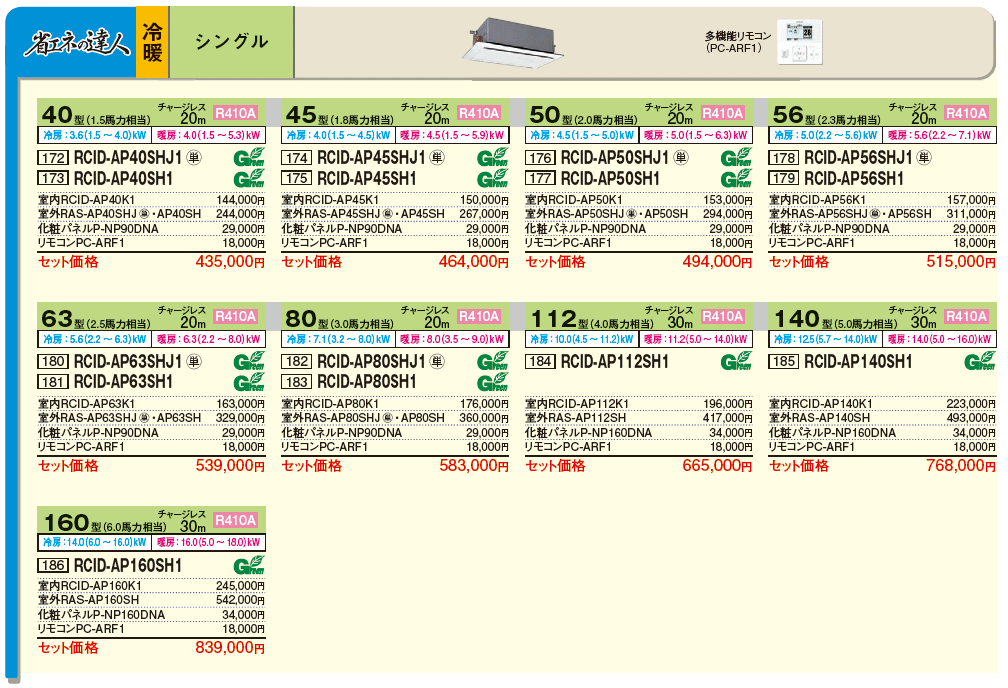1008x688 pixels.
Task: Click the set price 583,000円
Action: 474,465
